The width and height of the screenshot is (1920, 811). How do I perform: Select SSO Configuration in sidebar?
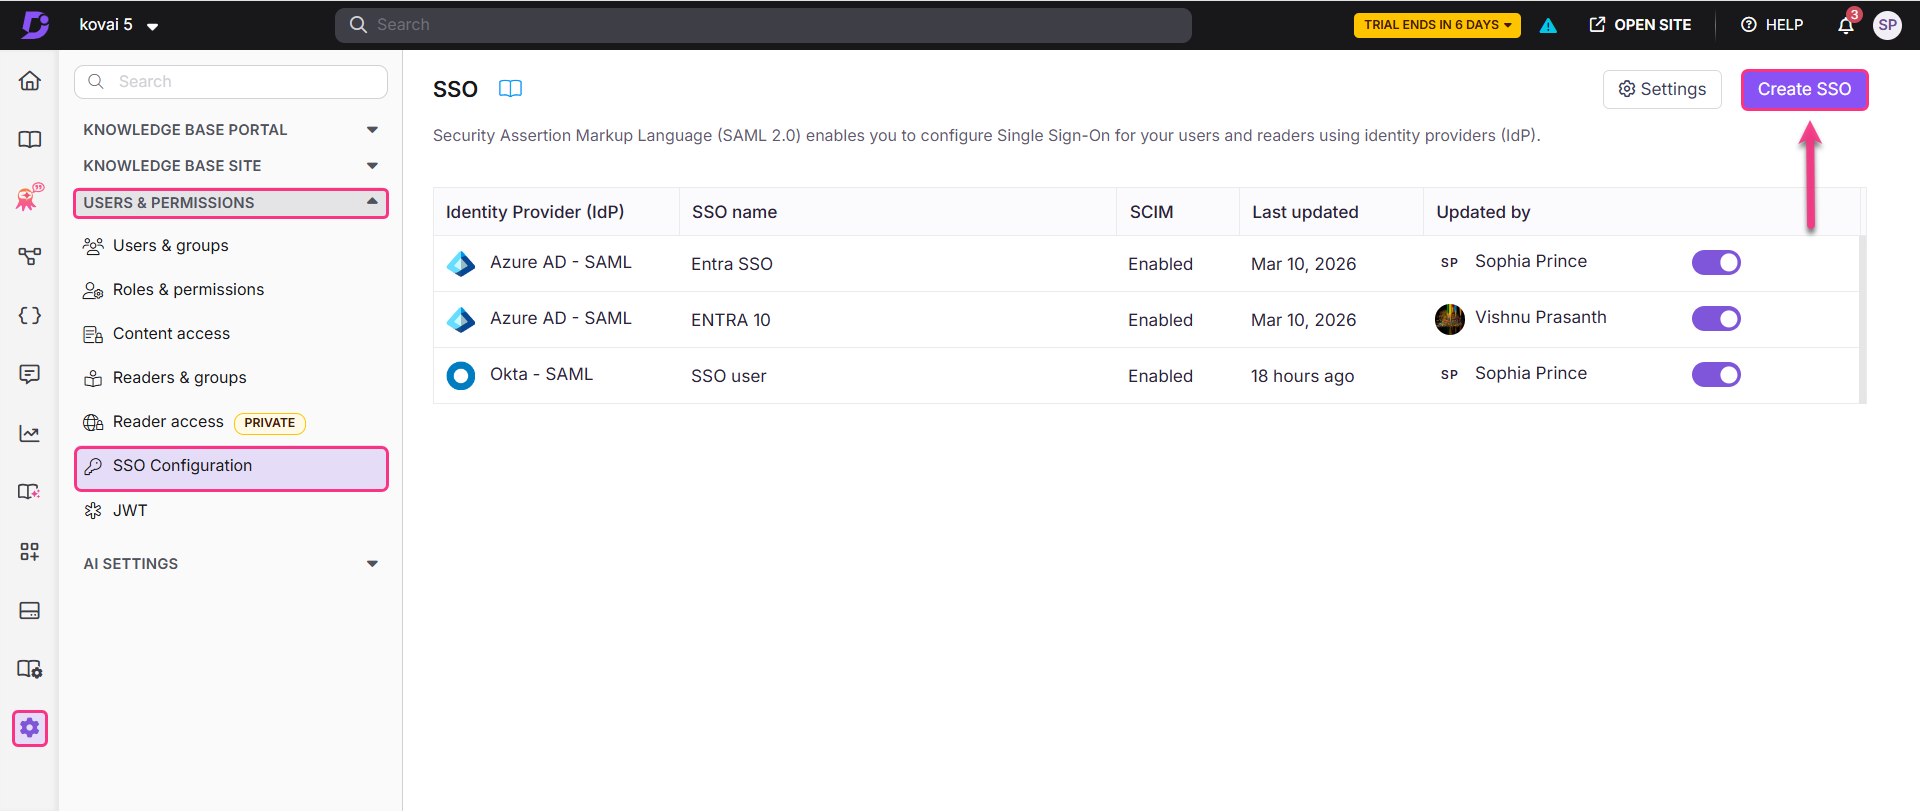(231, 468)
